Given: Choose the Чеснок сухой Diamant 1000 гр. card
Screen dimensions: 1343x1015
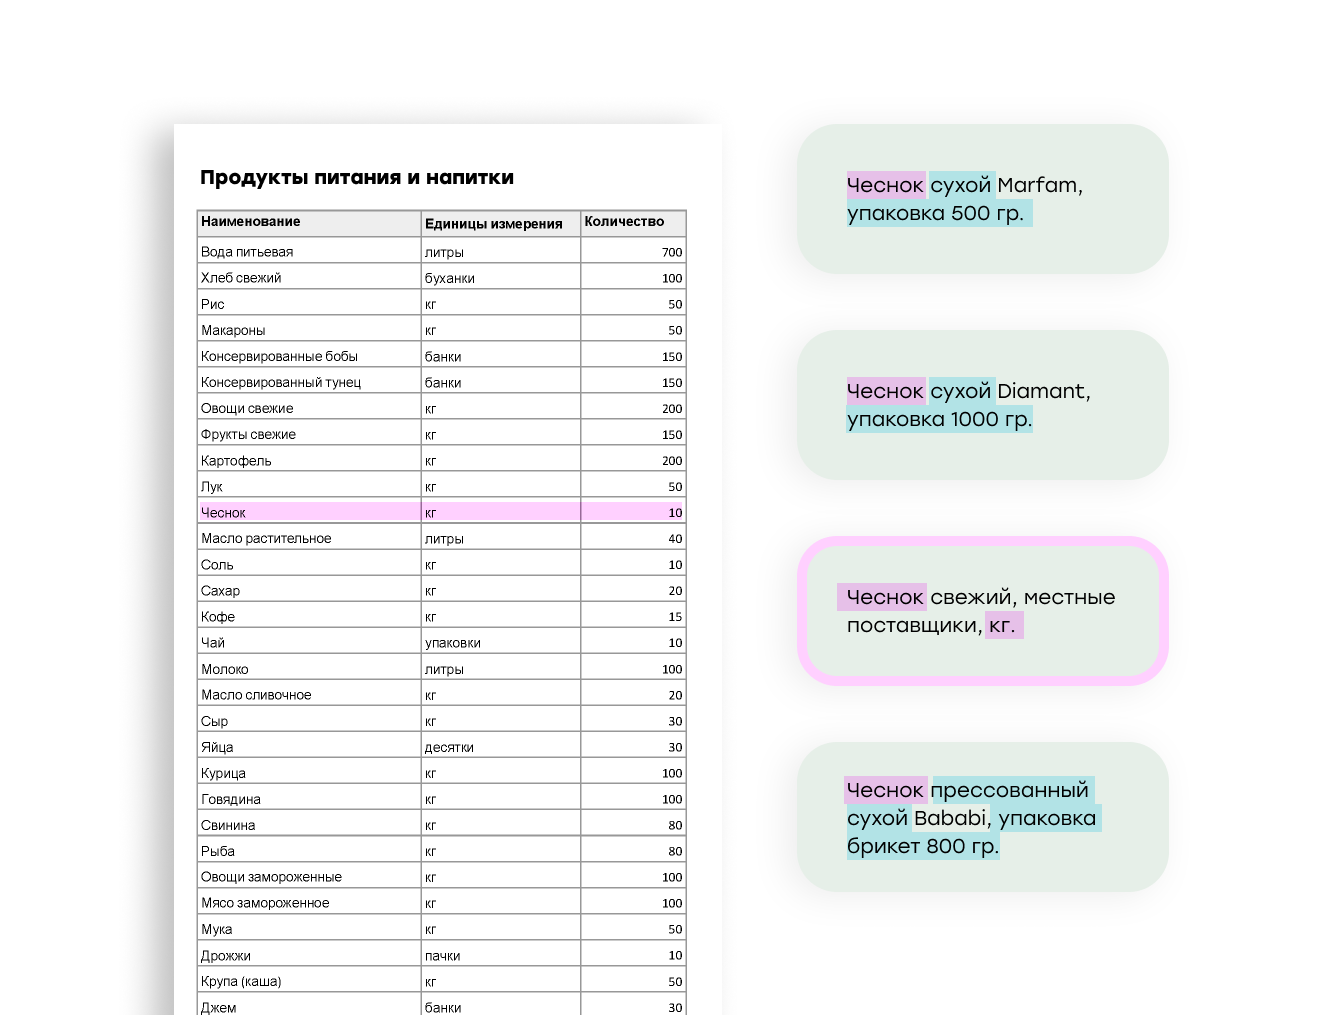Looking at the screenshot, I should [x=983, y=405].
